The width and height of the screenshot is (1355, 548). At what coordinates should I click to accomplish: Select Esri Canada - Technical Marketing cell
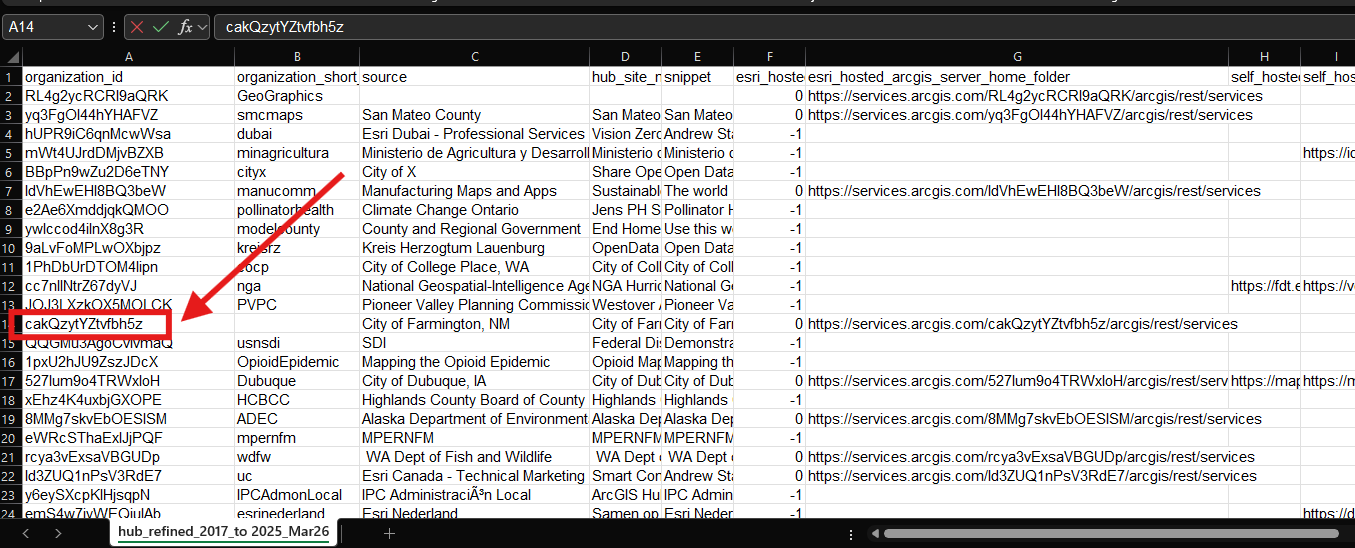tap(474, 476)
